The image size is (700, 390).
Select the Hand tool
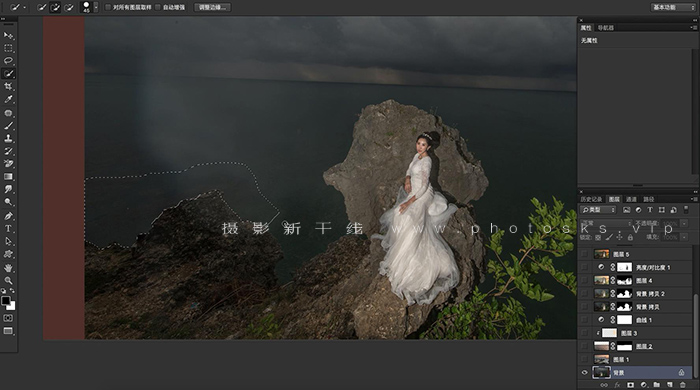[8, 268]
